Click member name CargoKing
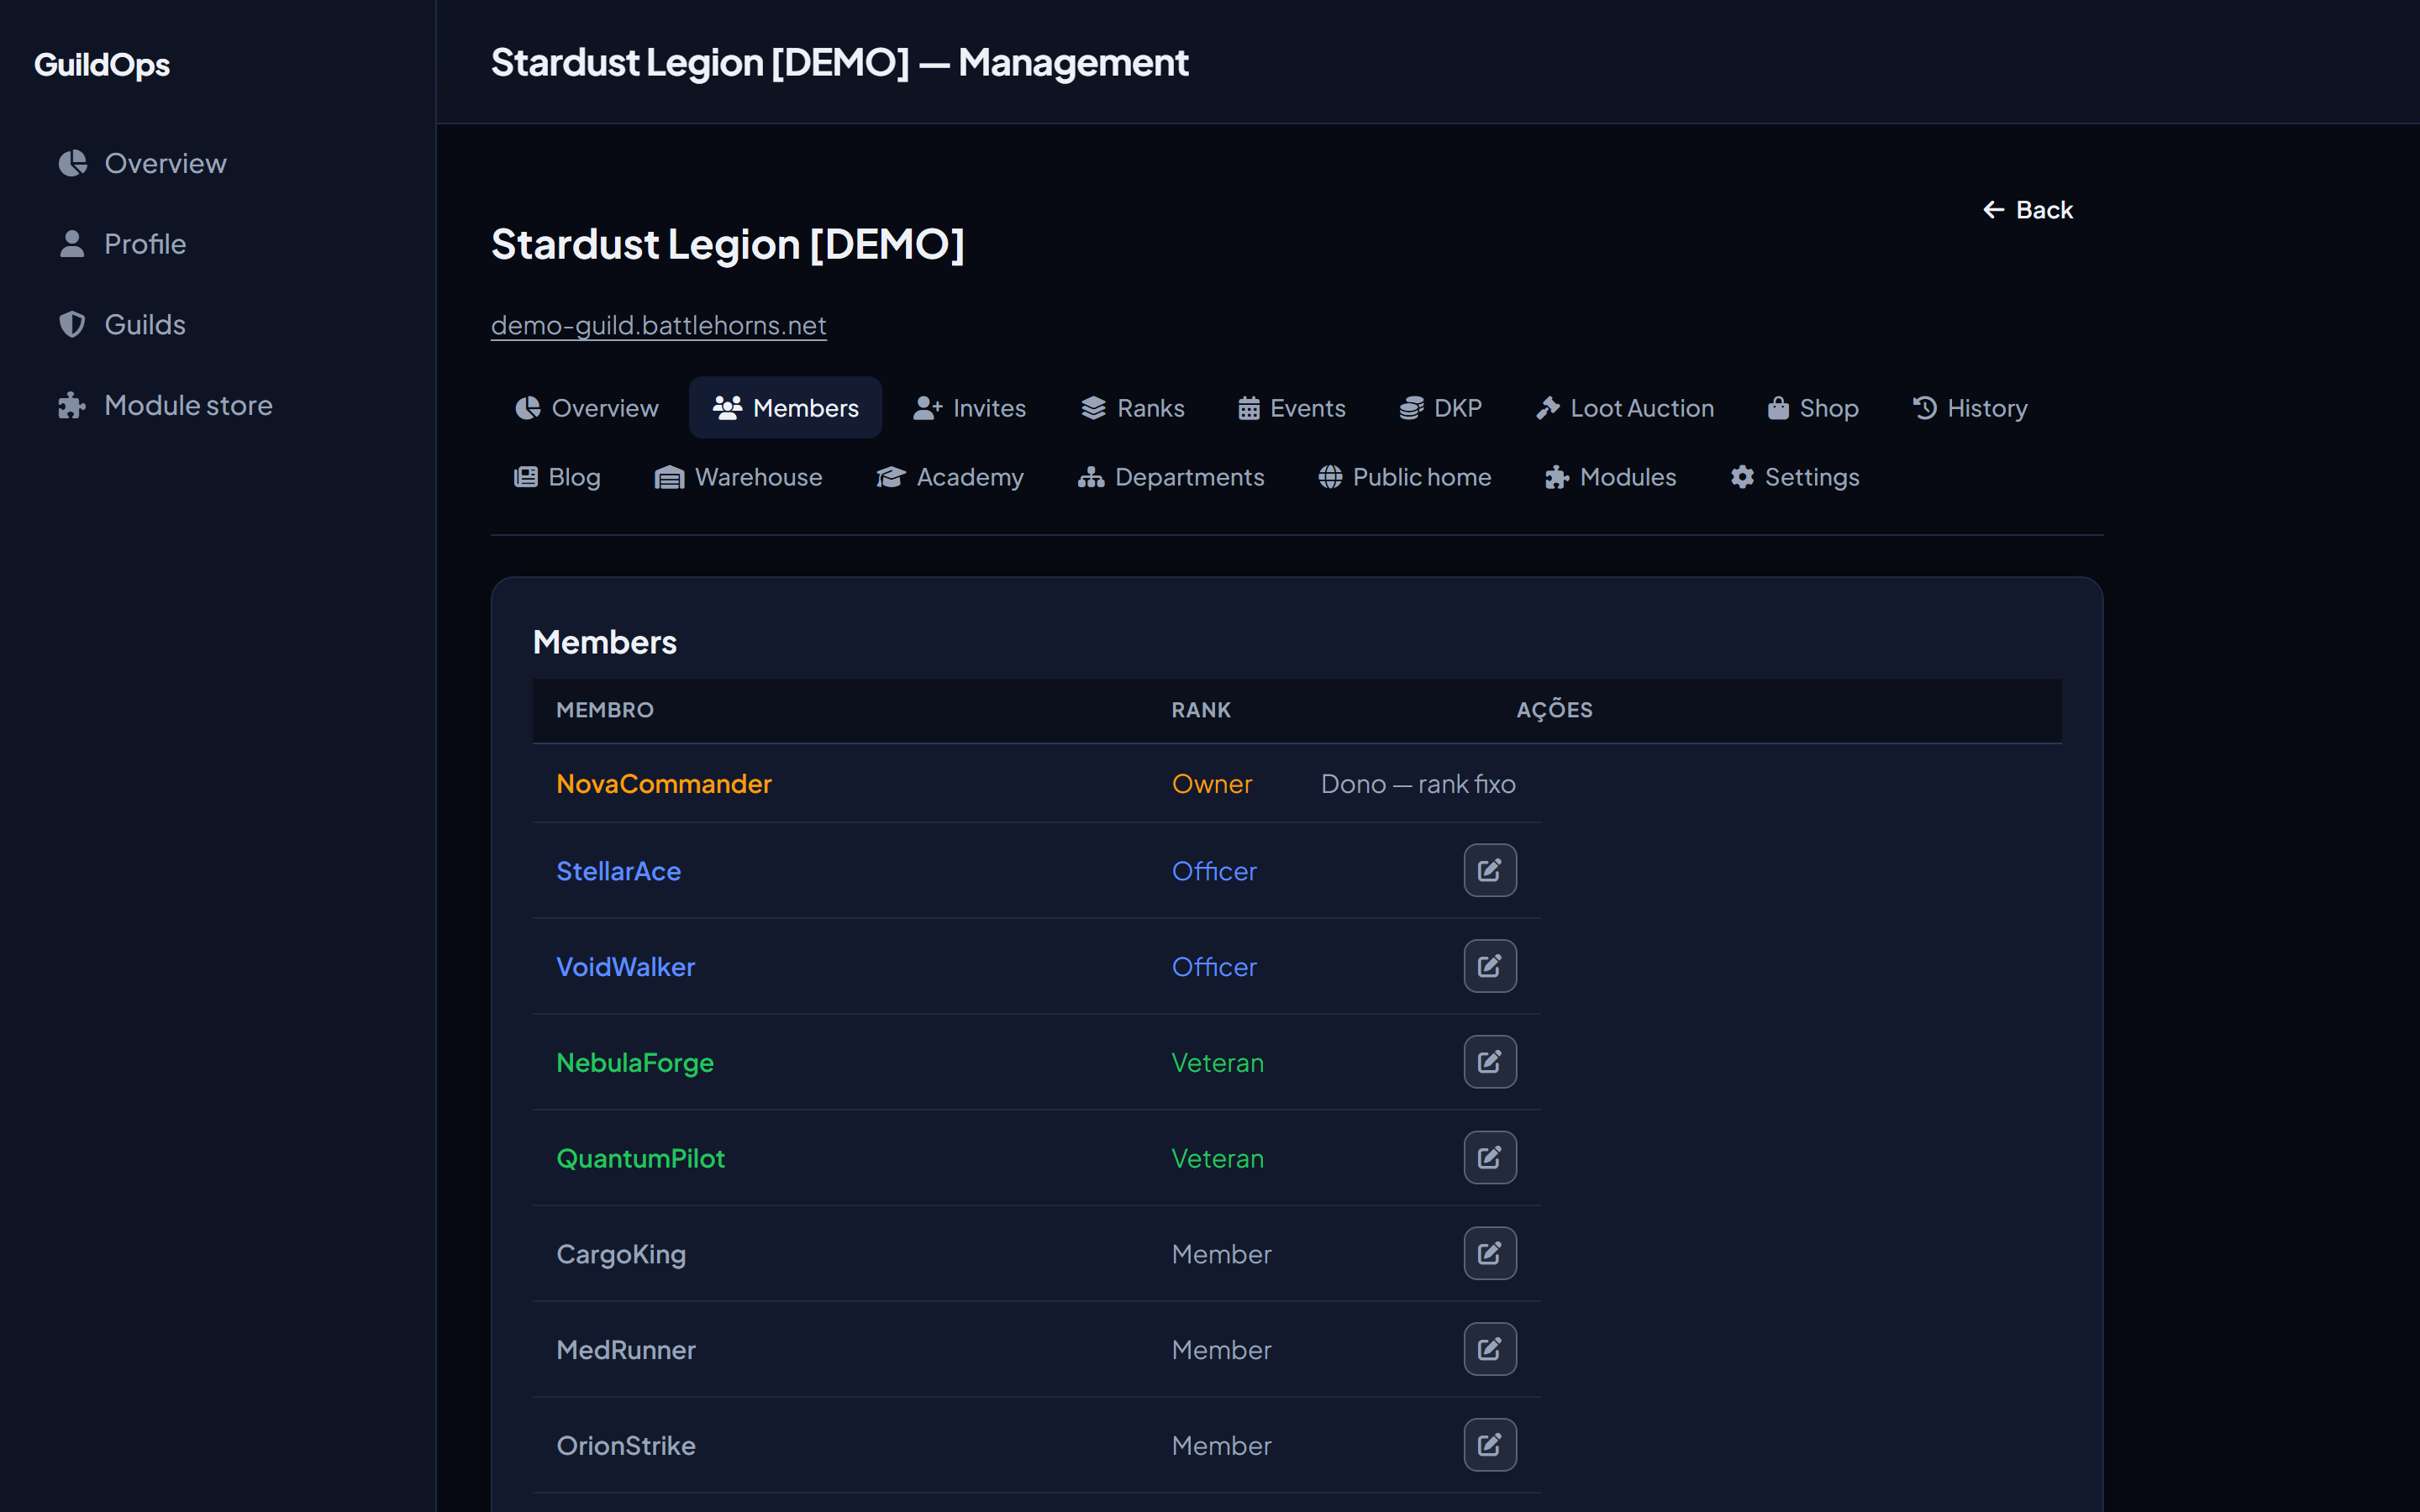 [x=621, y=1254]
